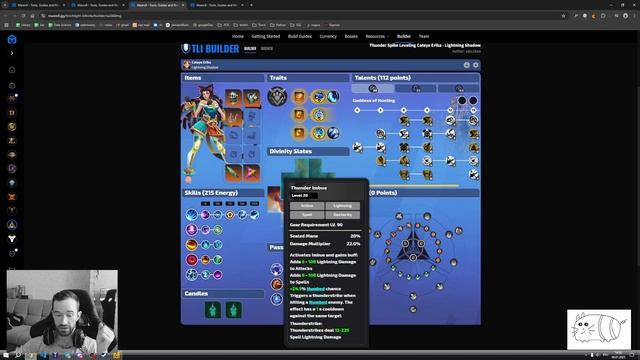The width and height of the screenshot is (640, 360).
Task: Click the Divinity Slates panel header
Action: pyautogui.click(x=308, y=151)
